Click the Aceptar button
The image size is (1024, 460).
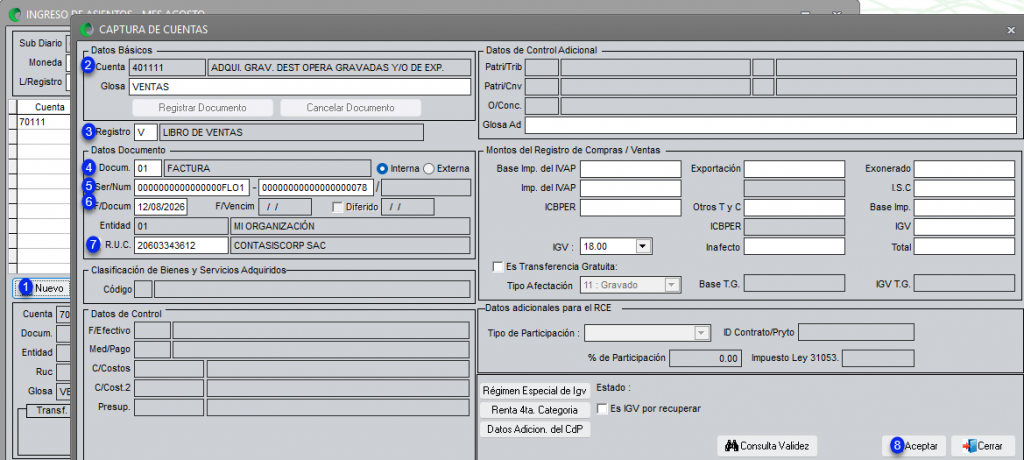(x=914, y=446)
